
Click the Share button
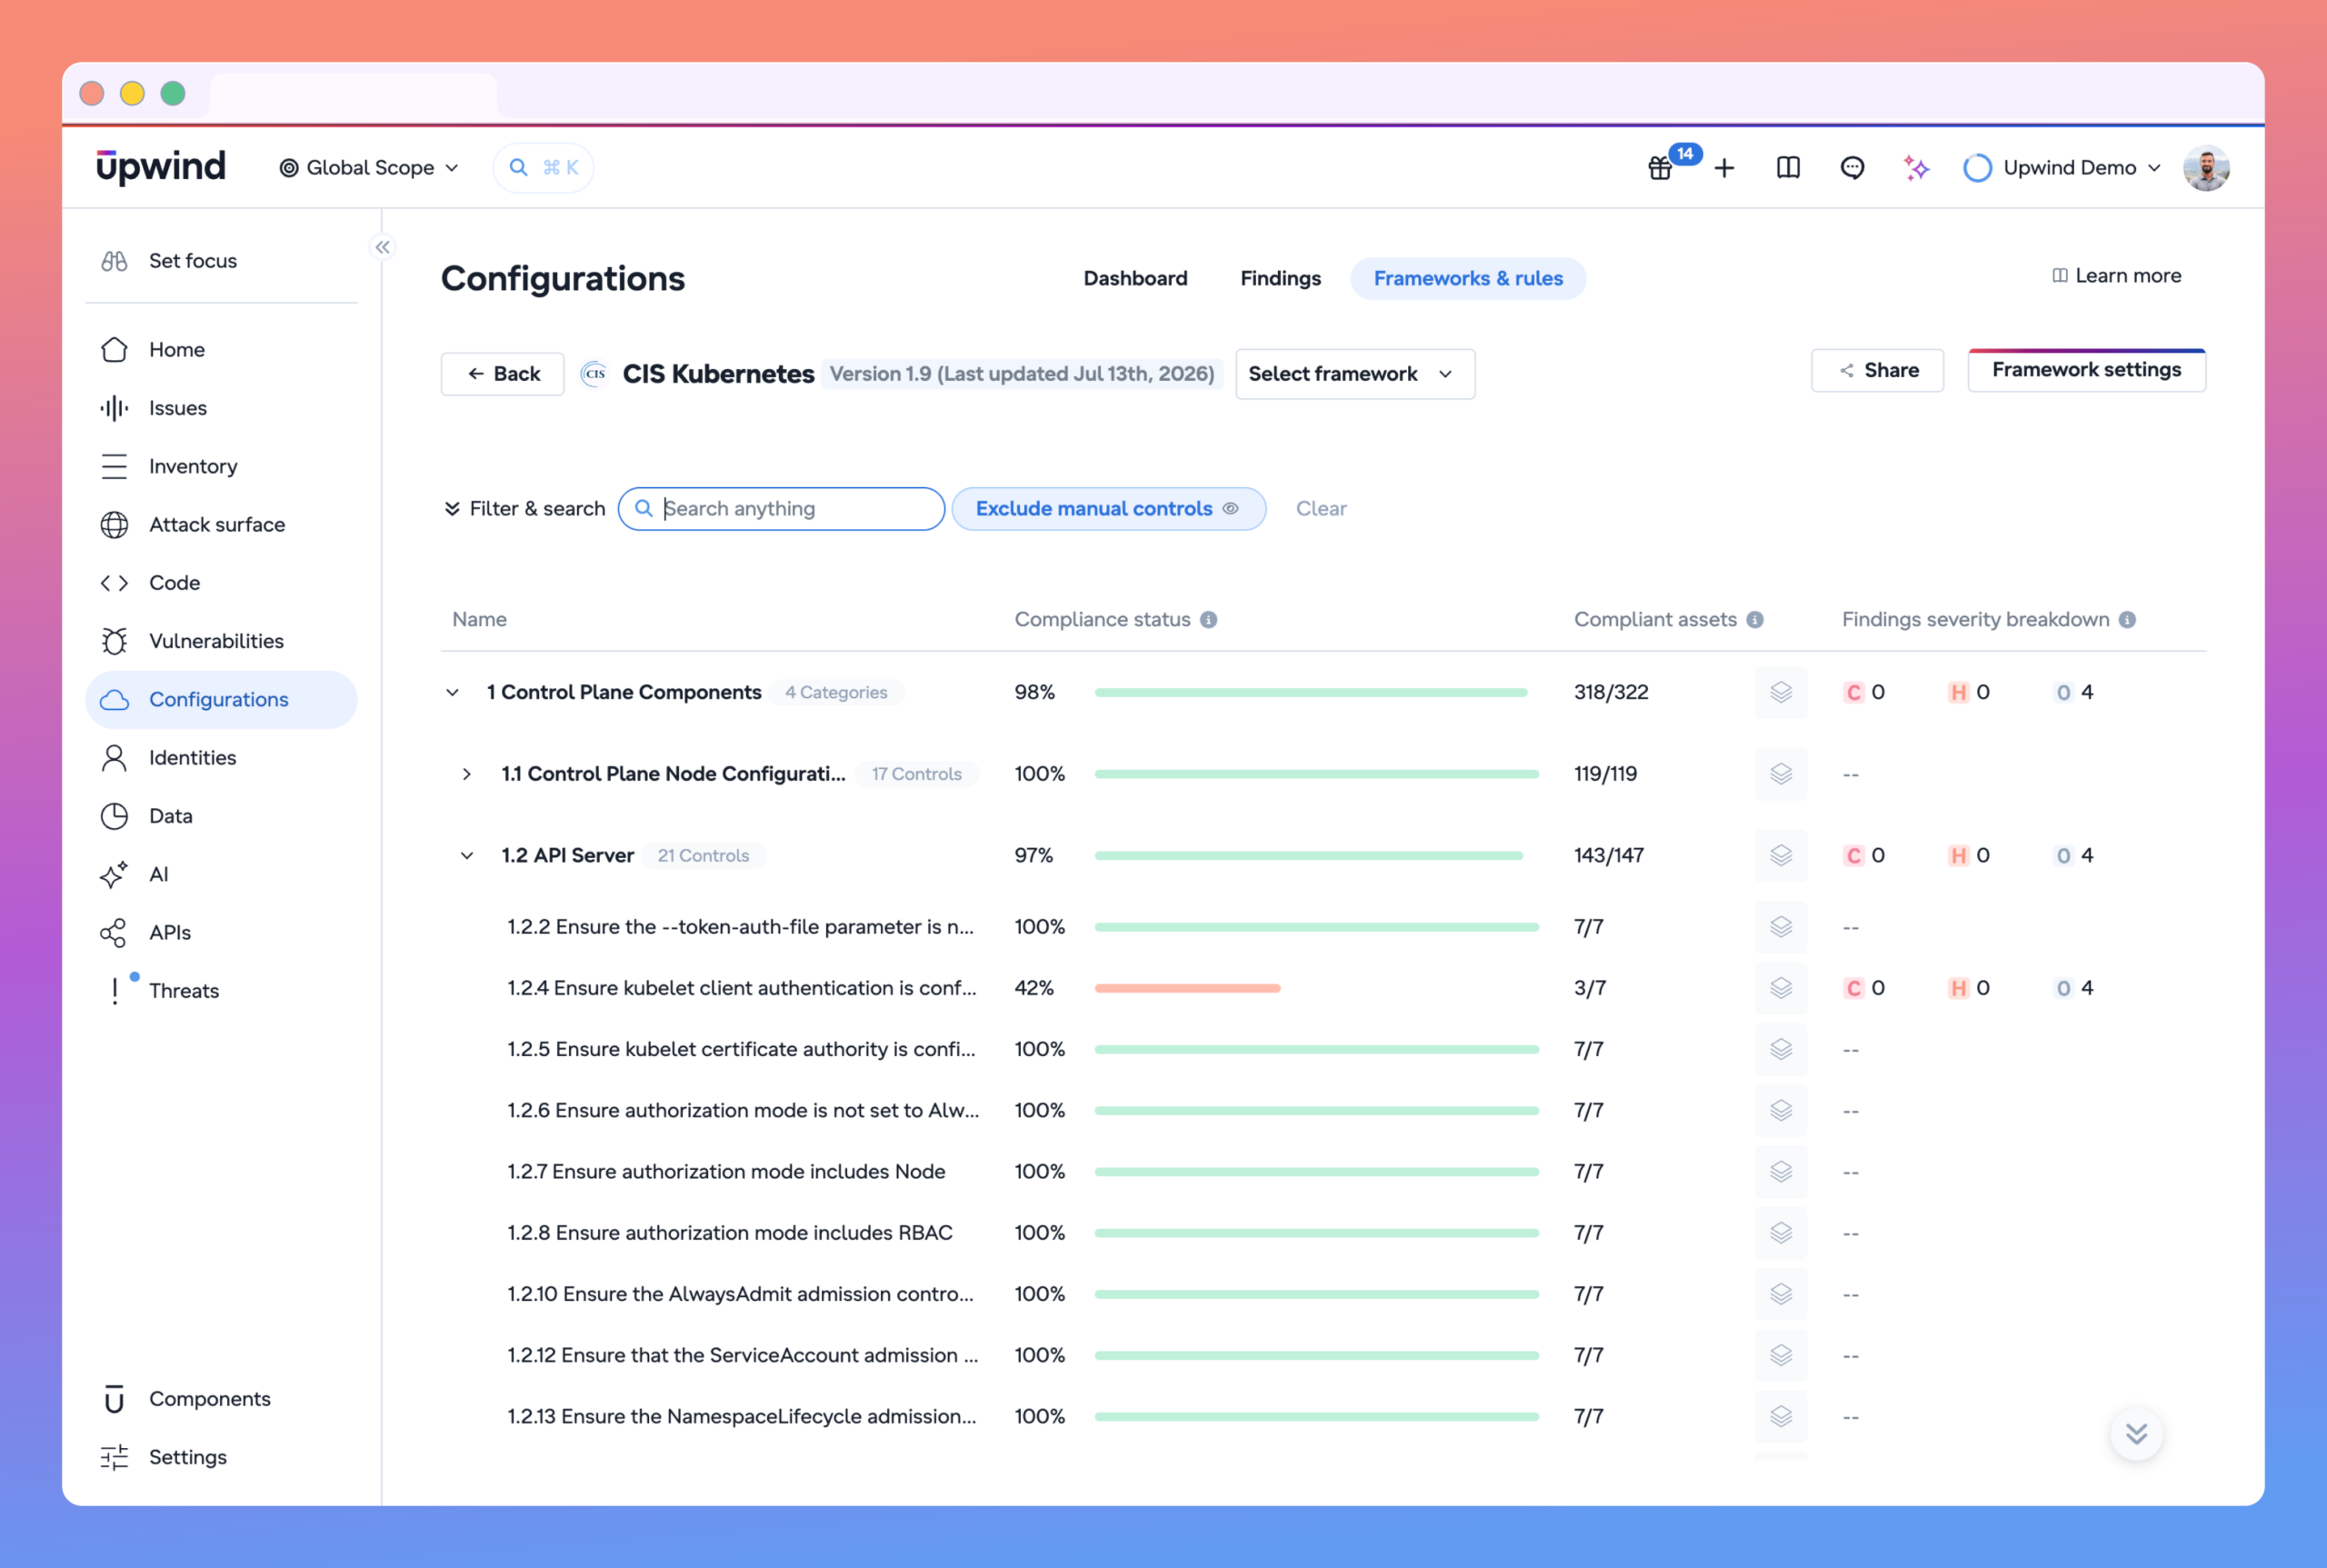(1877, 371)
